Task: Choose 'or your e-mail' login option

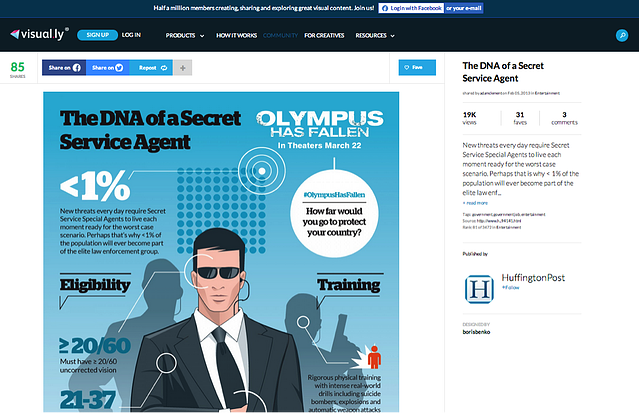Action: (464, 8)
